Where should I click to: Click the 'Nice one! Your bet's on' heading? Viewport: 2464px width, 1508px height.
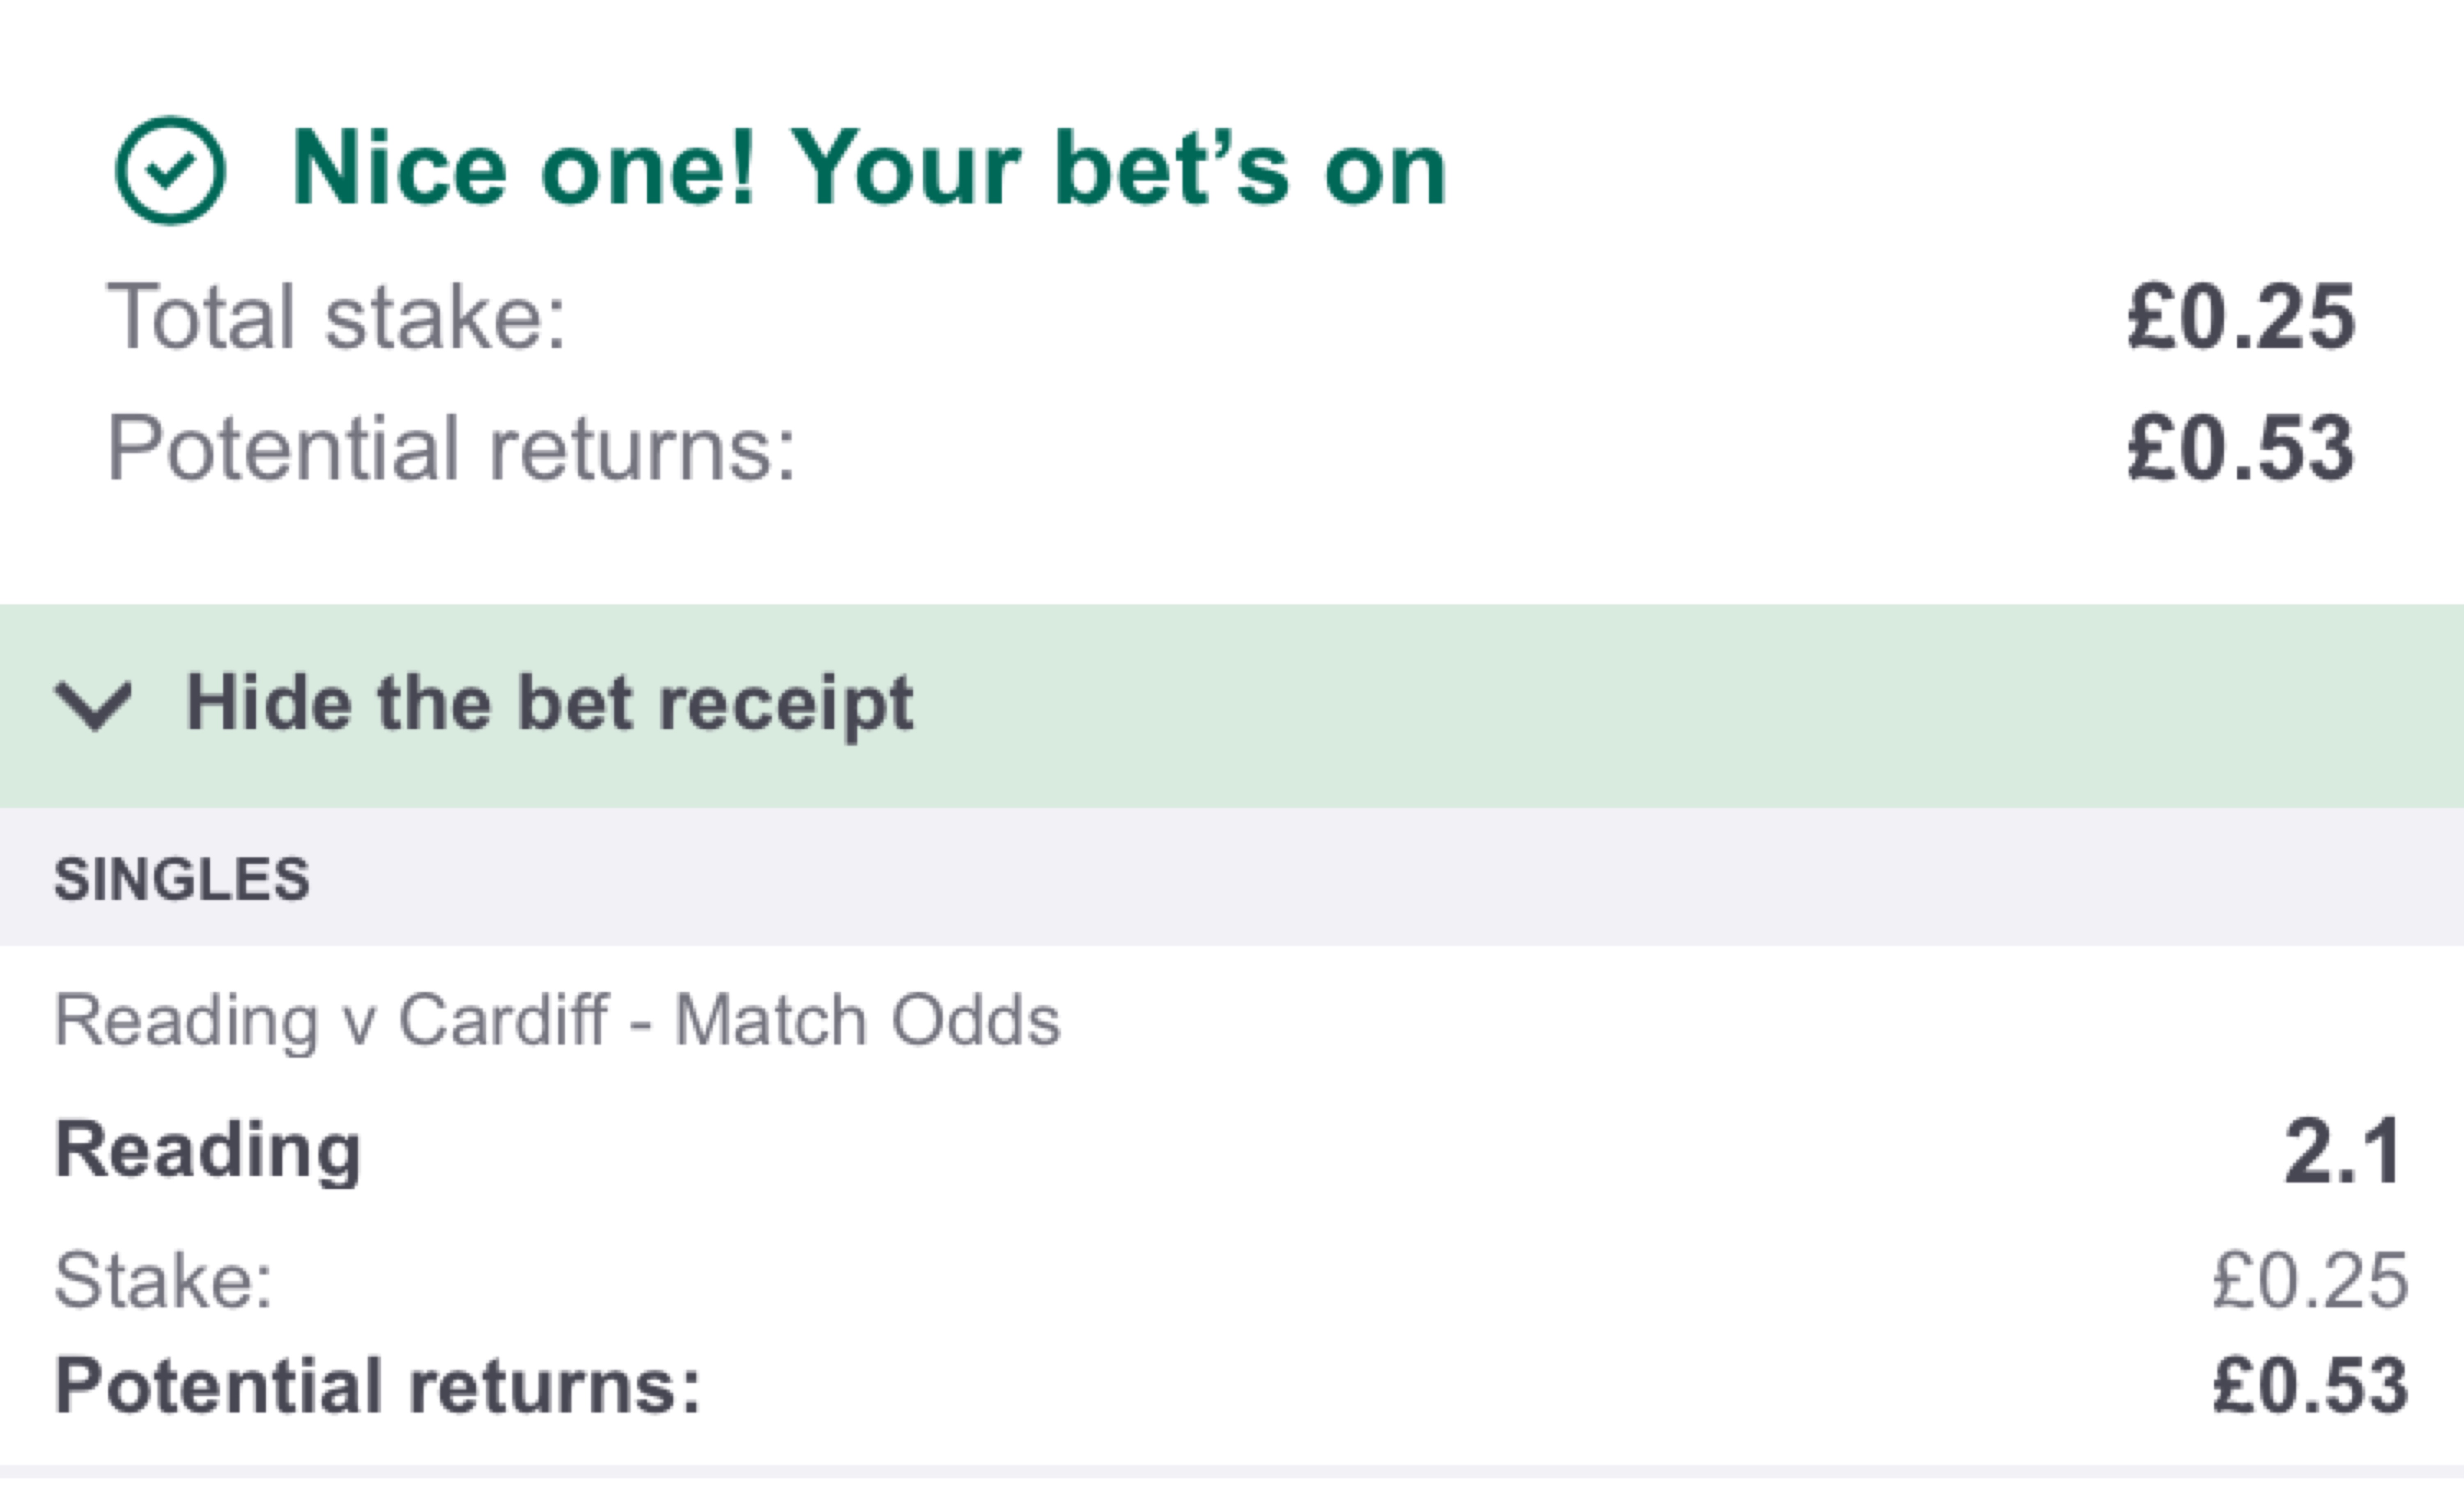(868, 170)
